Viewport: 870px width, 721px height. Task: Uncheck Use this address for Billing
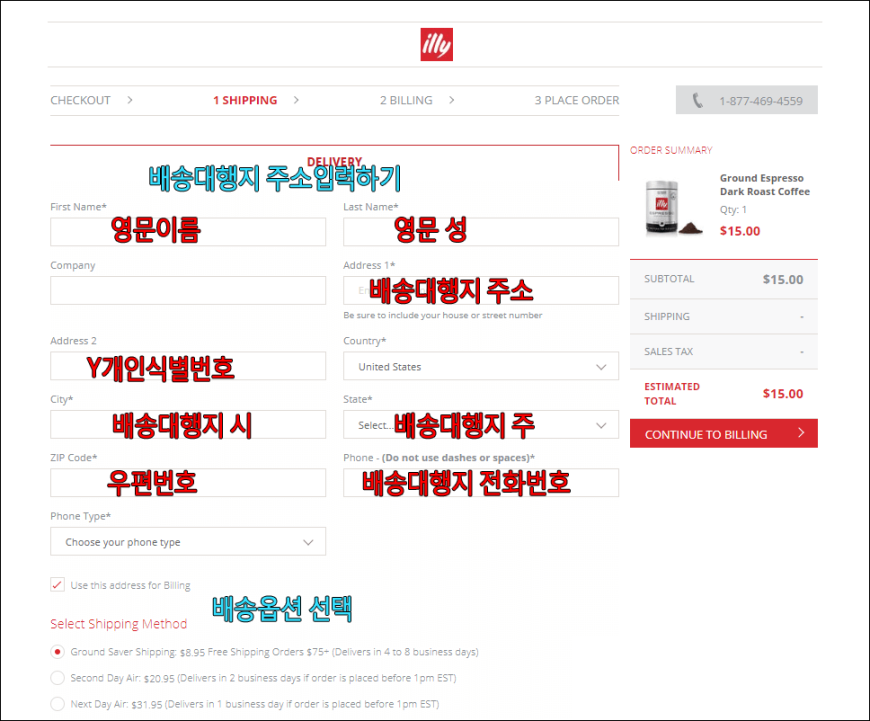[57, 584]
